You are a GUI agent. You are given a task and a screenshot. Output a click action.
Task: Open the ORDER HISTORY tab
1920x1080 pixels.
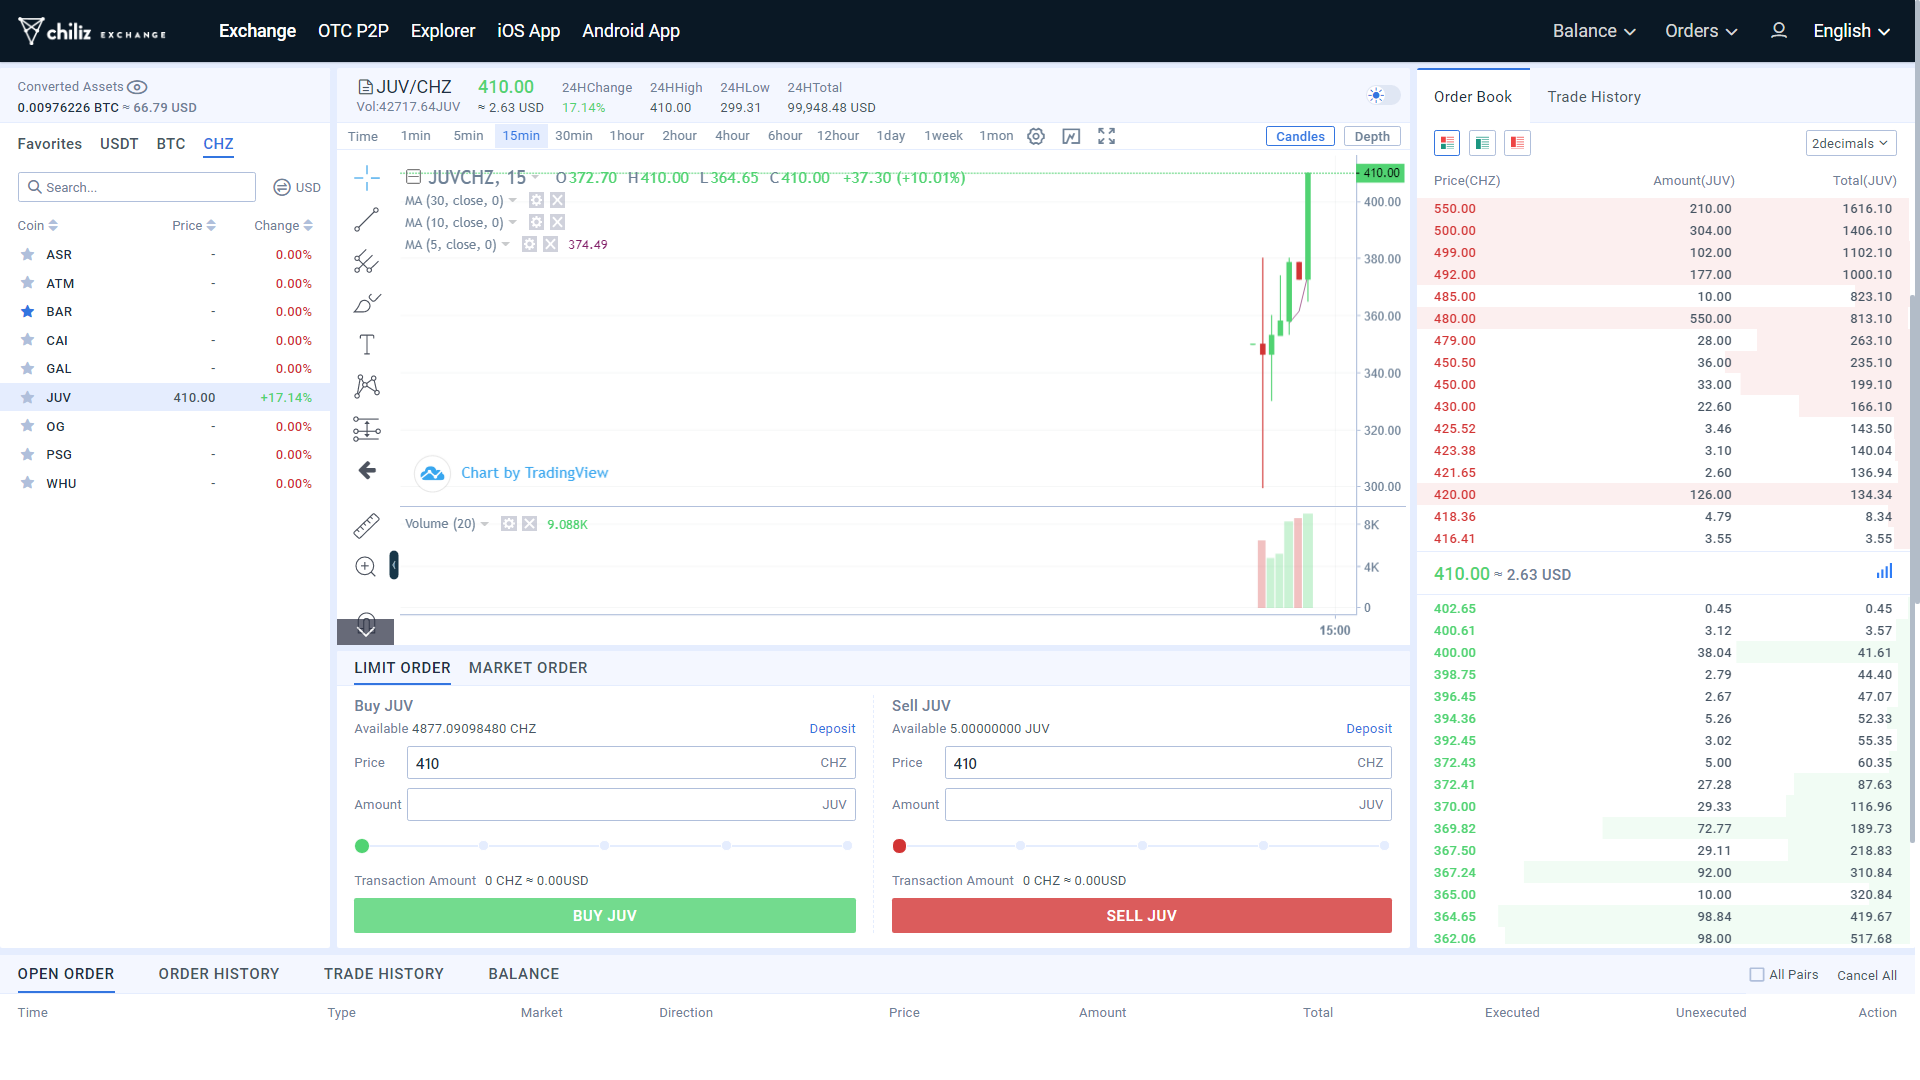219,974
